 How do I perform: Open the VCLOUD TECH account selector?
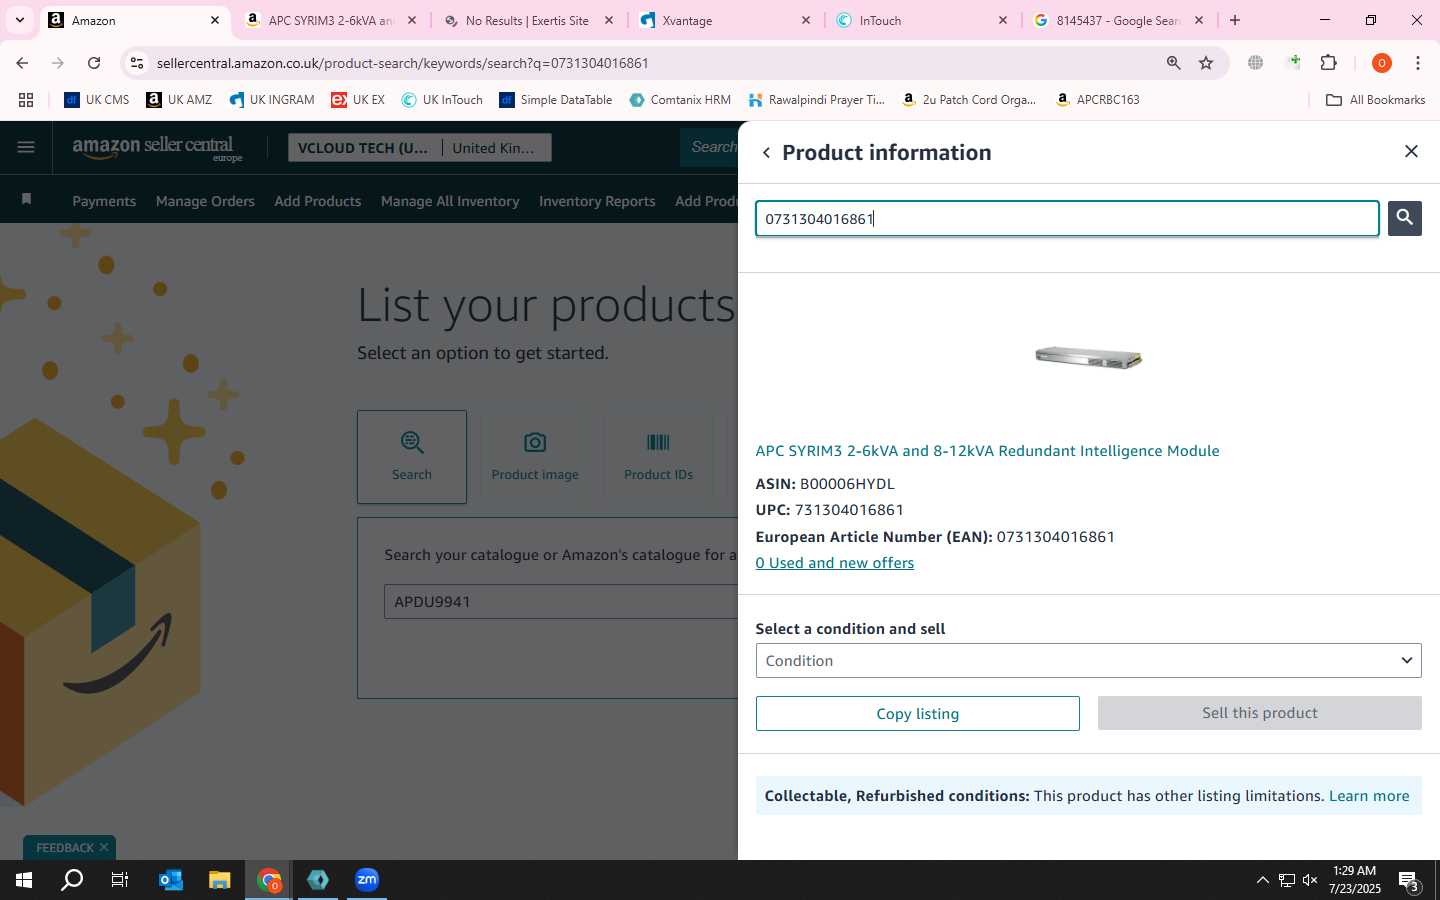click(364, 148)
